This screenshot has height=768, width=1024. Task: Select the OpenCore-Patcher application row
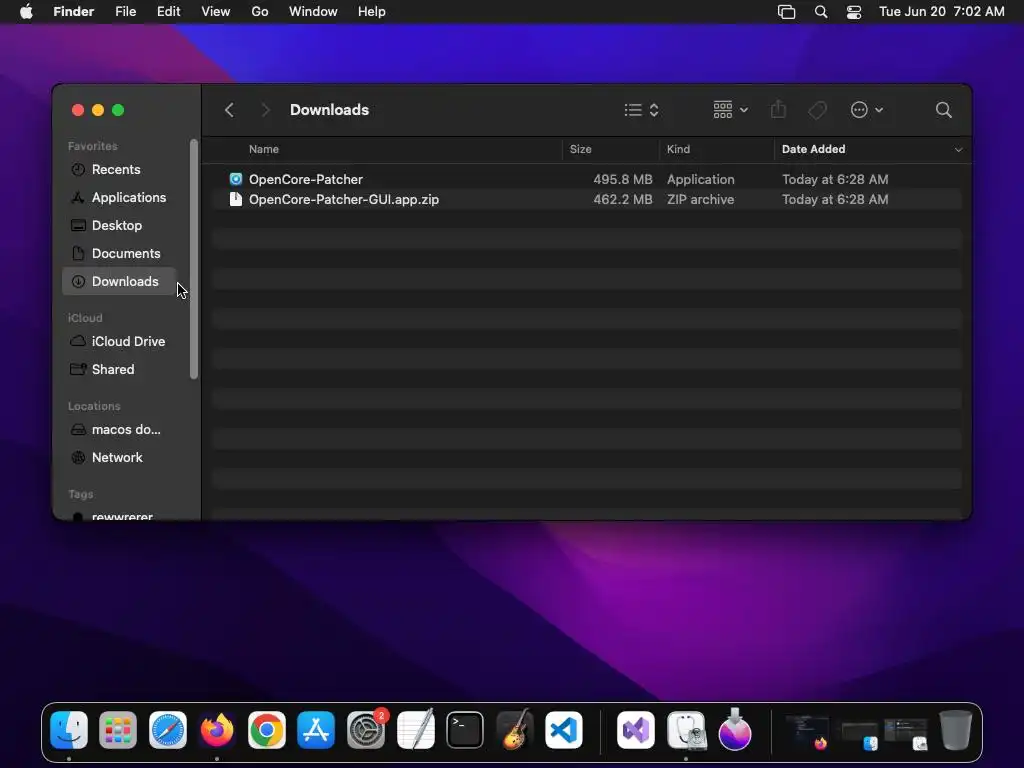[x=587, y=179]
